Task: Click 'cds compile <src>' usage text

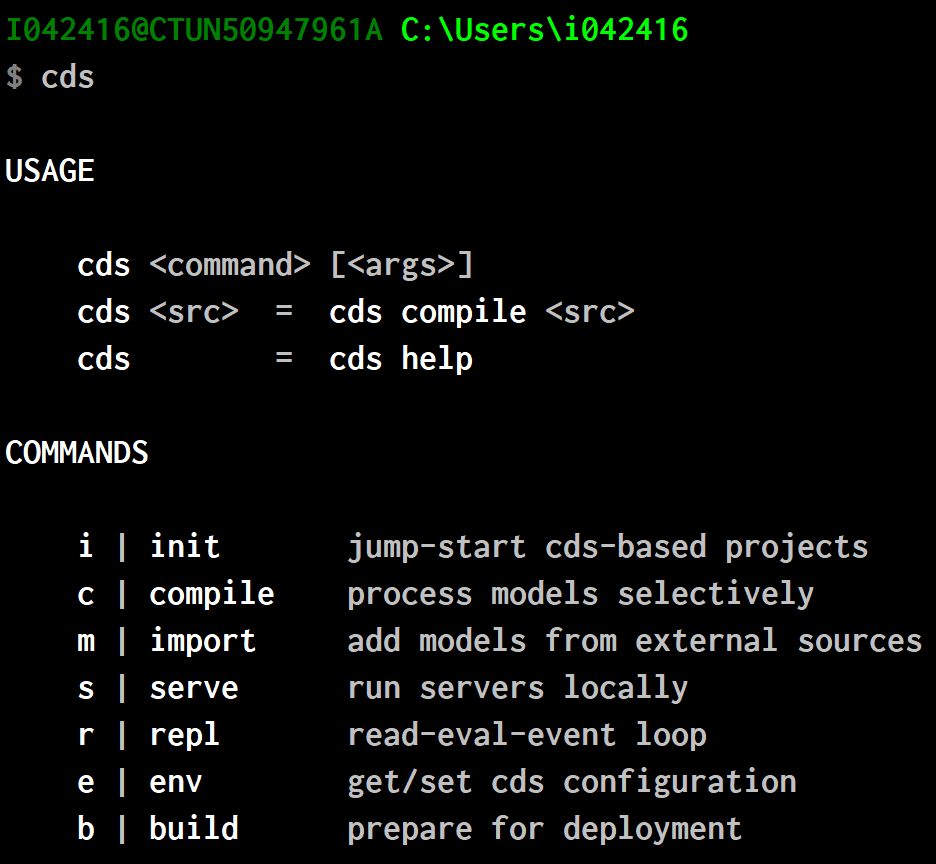Action: [482, 312]
